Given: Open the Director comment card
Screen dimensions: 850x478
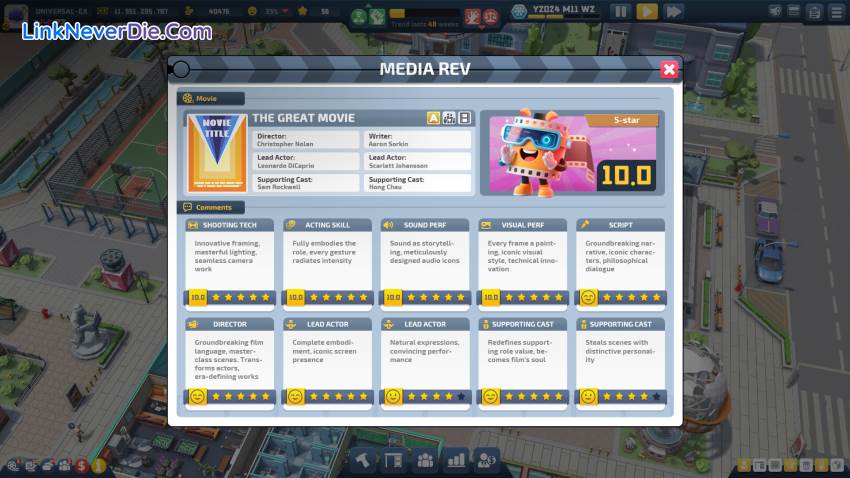Looking at the screenshot, I should 230,363.
